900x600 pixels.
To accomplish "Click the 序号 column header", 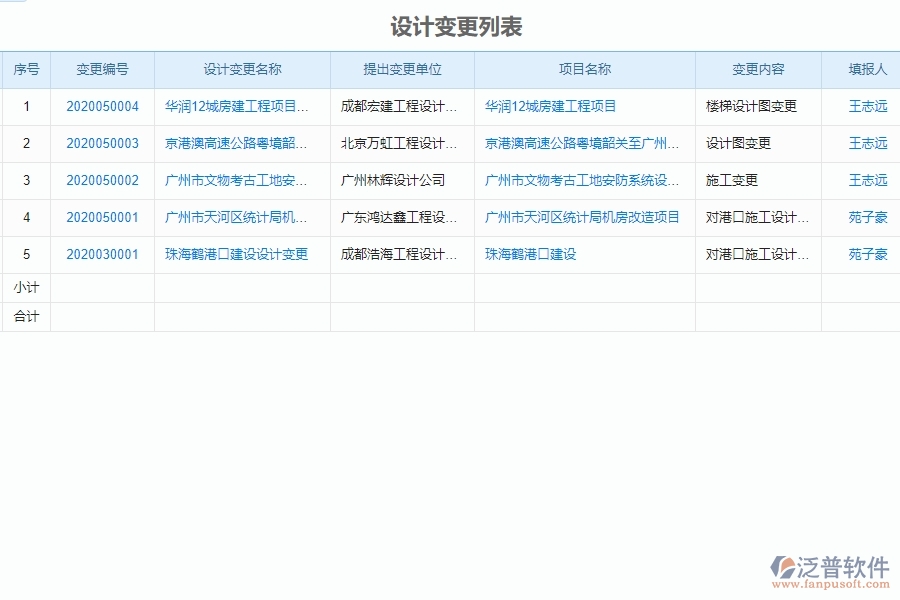I will (27, 69).
